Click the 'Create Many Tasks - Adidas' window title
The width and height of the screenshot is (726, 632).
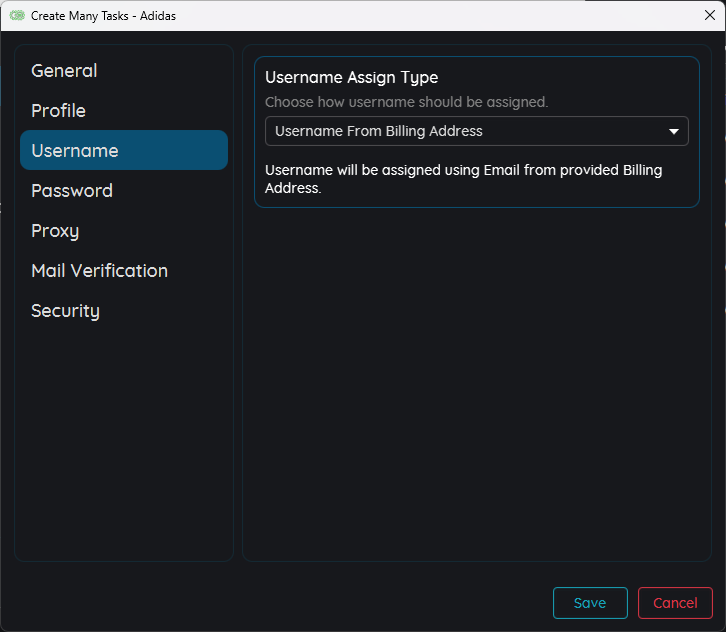click(103, 16)
